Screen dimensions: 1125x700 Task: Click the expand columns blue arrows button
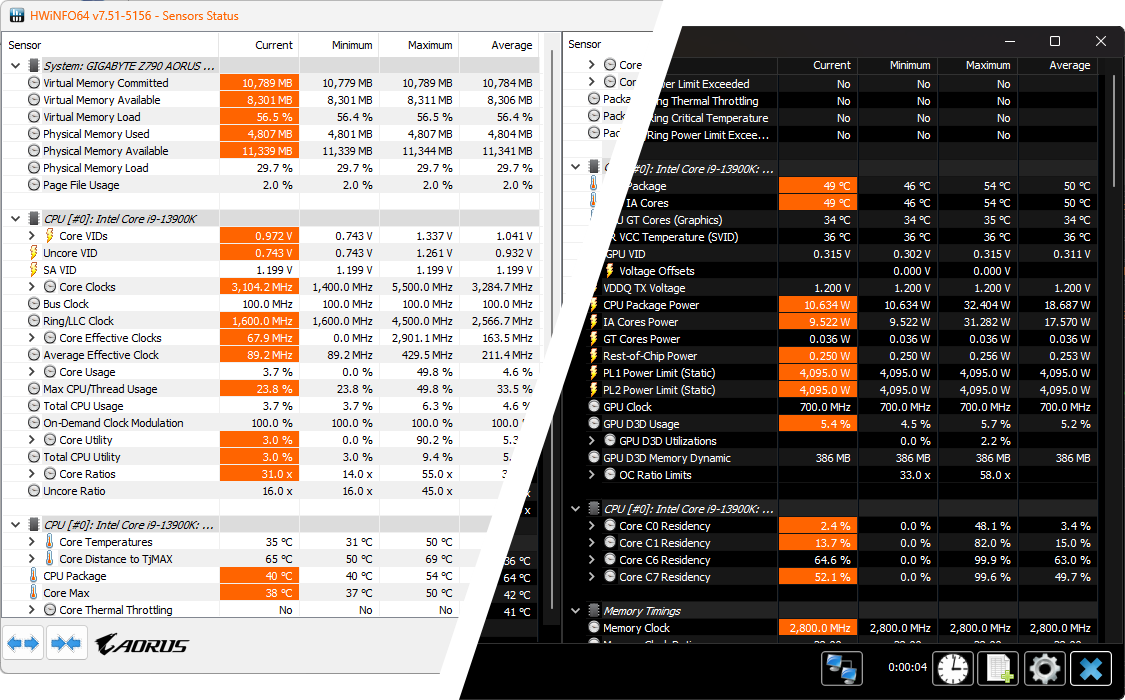coord(23,644)
